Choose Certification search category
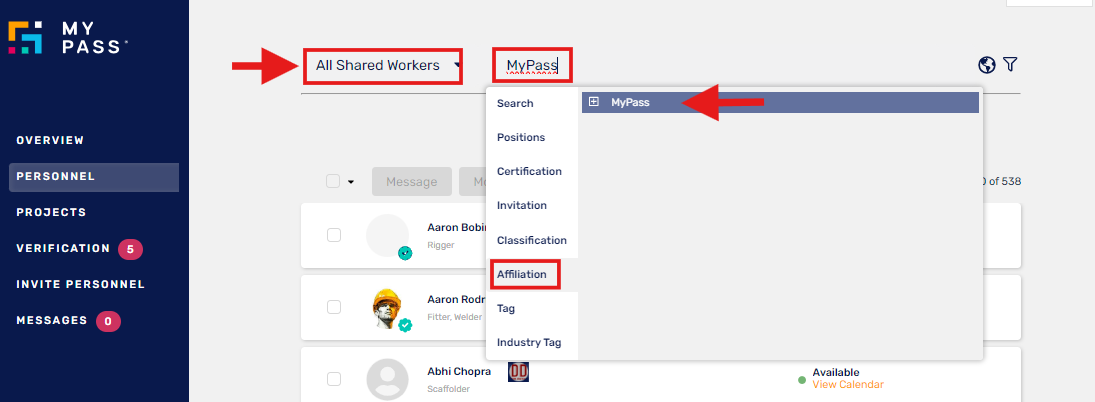Viewport: 1095px width, 402px height. coord(529,171)
